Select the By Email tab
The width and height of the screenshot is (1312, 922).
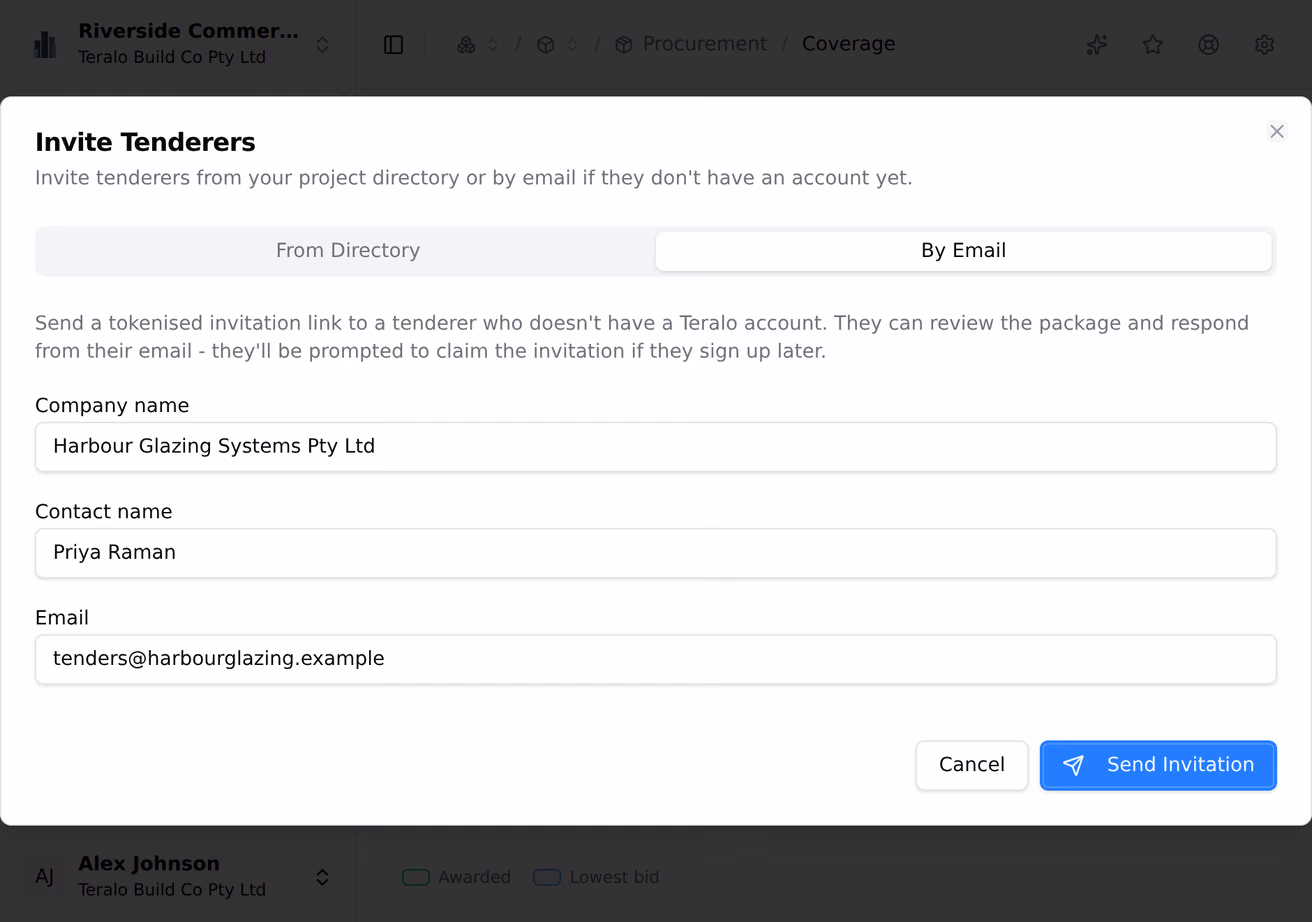click(963, 251)
